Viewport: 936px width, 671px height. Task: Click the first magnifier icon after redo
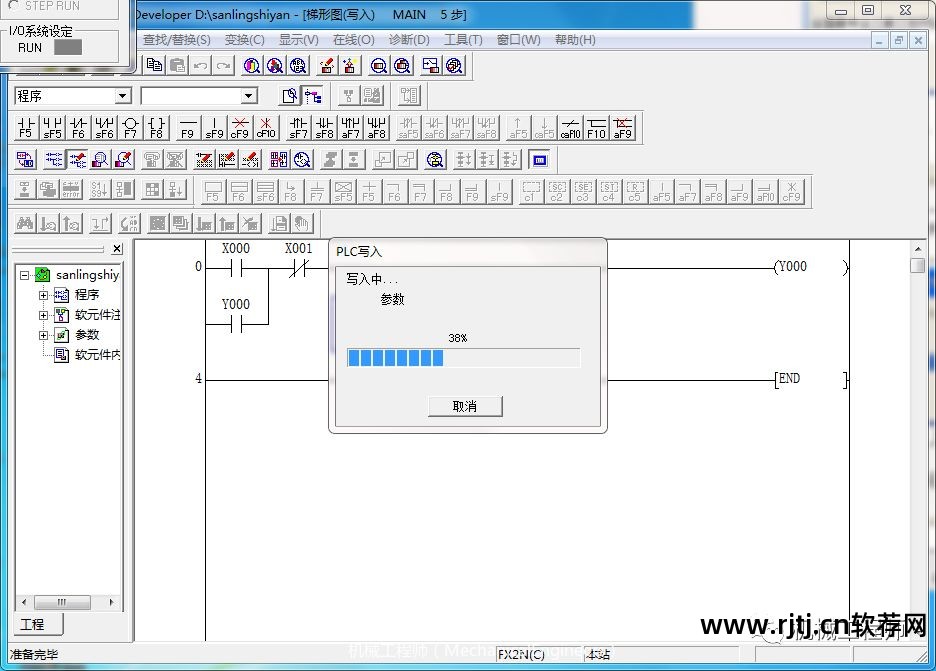pyautogui.click(x=251, y=65)
